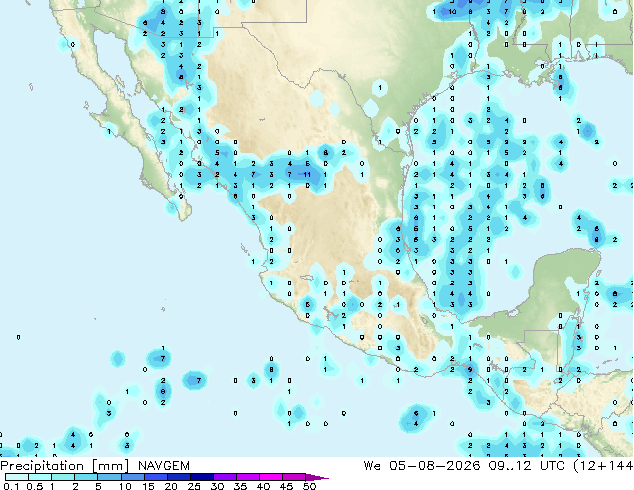Click the 2 to 5 mm legend swatch
The width and height of the screenshot is (634, 490).
point(86,477)
